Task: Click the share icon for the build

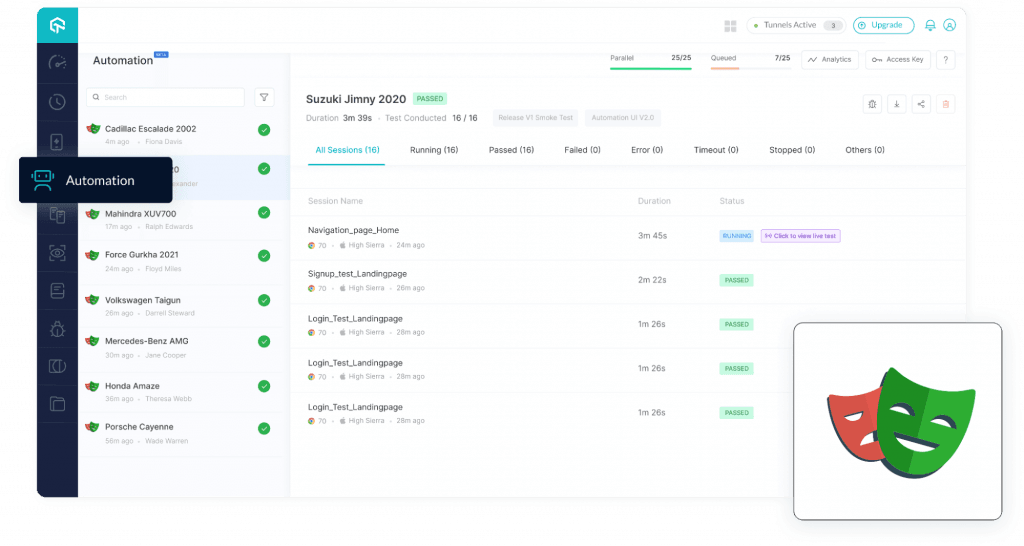Action: [x=921, y=104]
